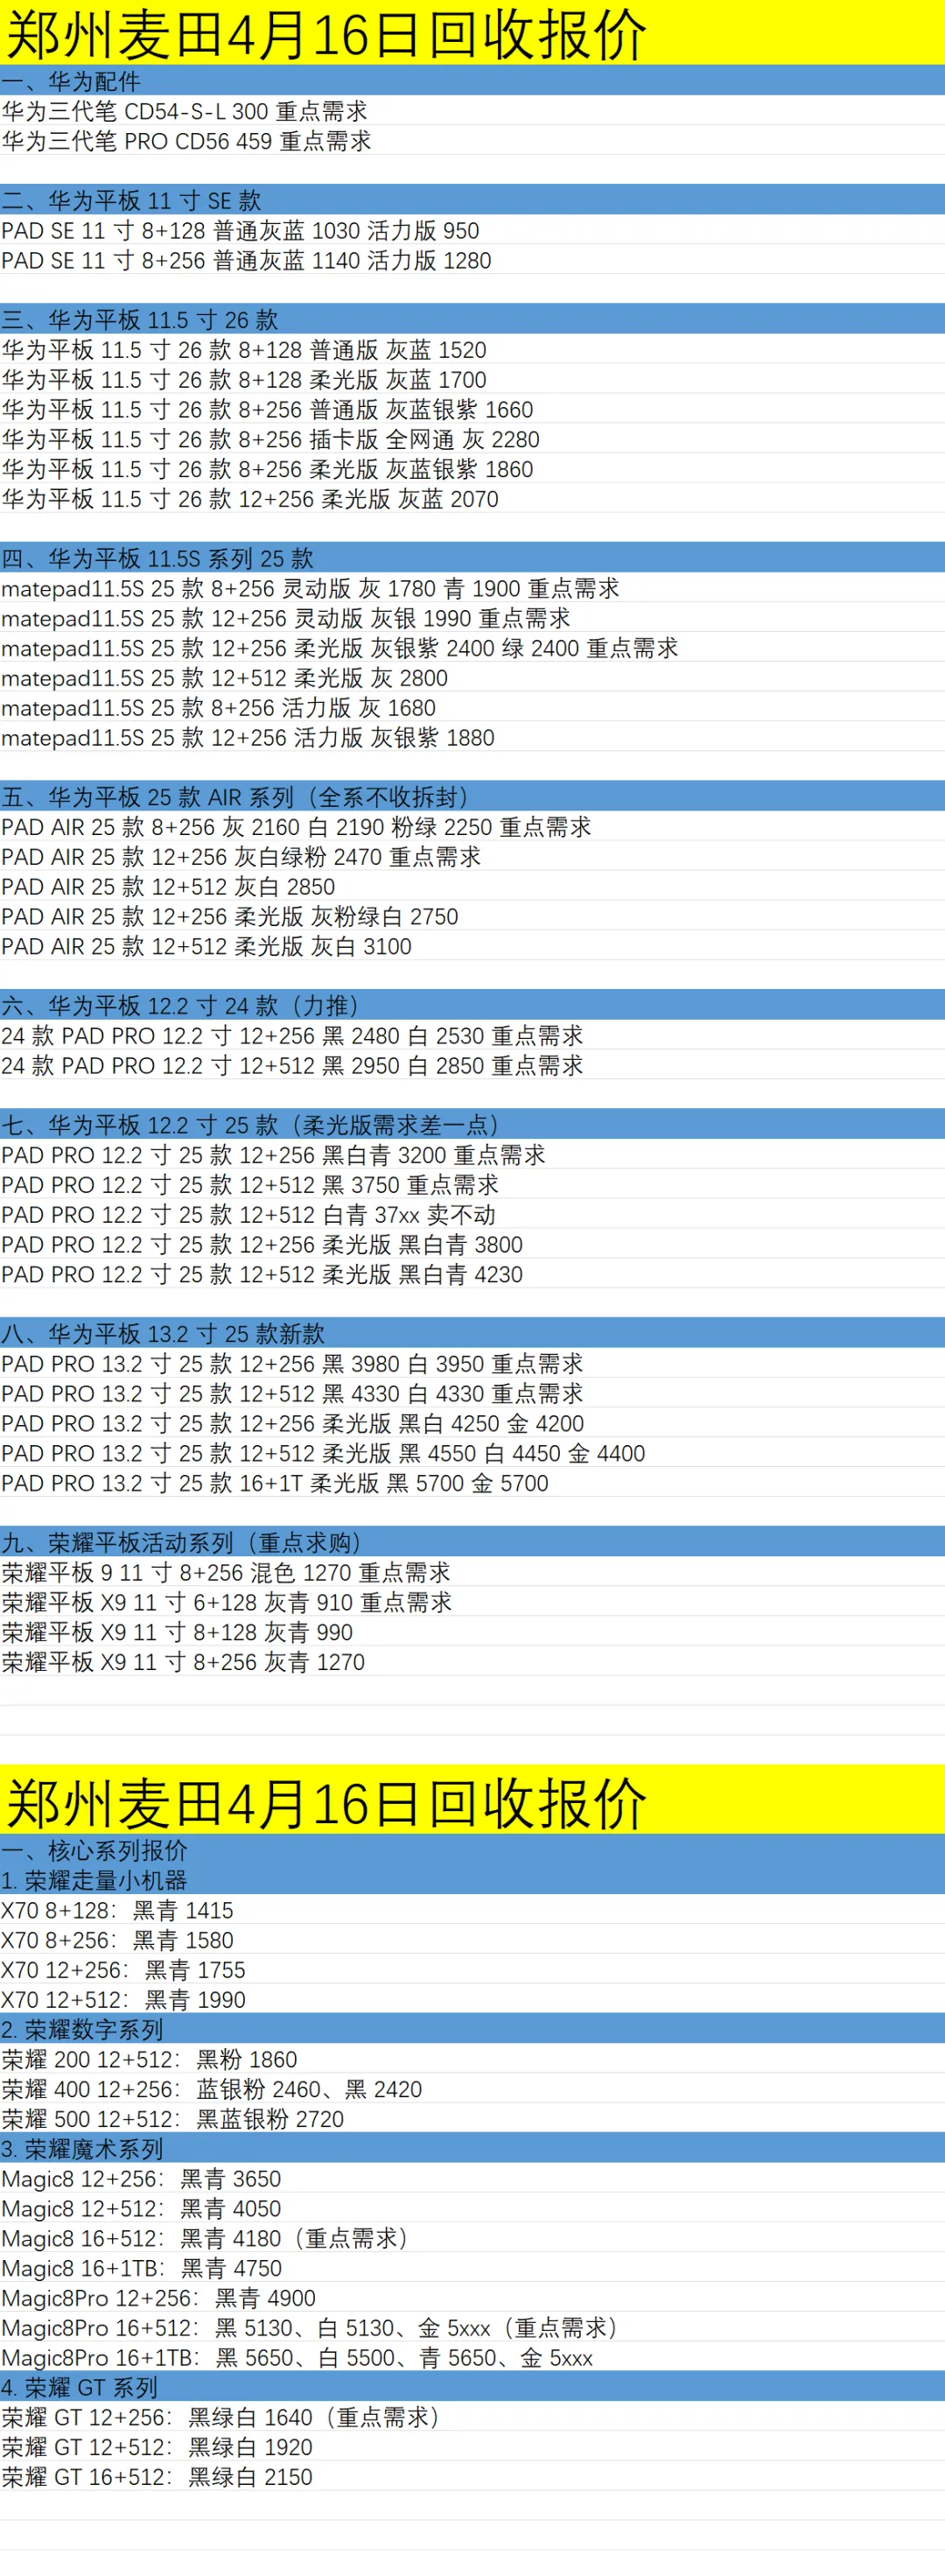
Task: Click row 'Magic8Pro 16+1TB: 黑 5650'
Action: pos(472,2358)
